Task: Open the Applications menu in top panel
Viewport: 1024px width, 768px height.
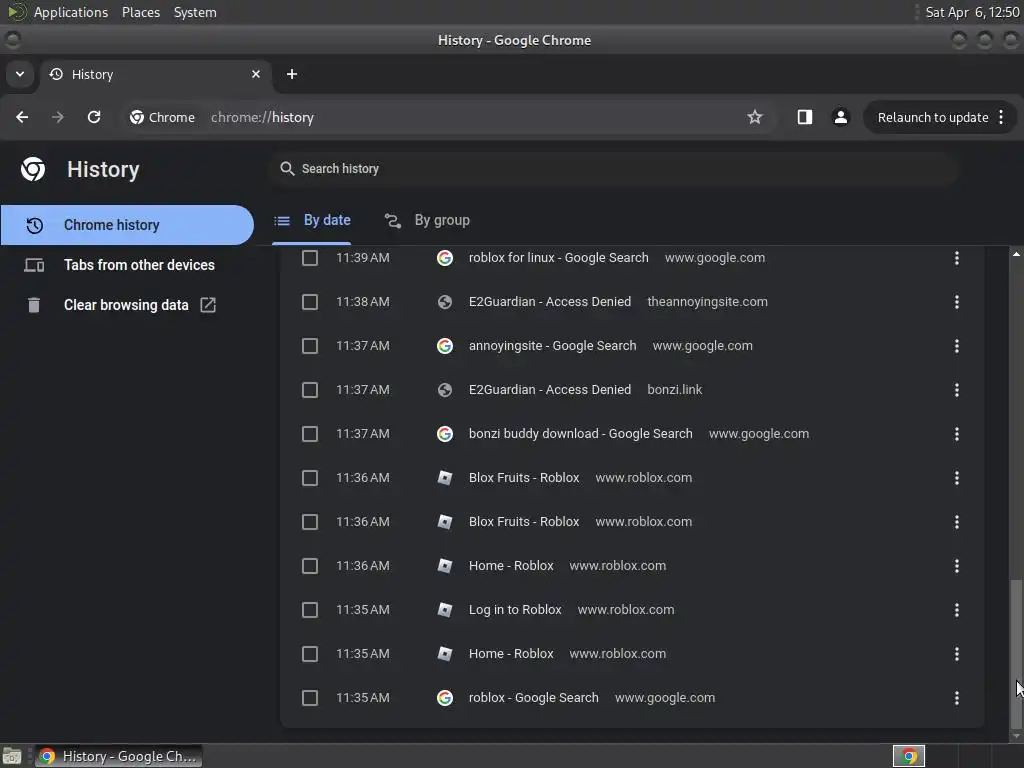Action: [71, 12]
